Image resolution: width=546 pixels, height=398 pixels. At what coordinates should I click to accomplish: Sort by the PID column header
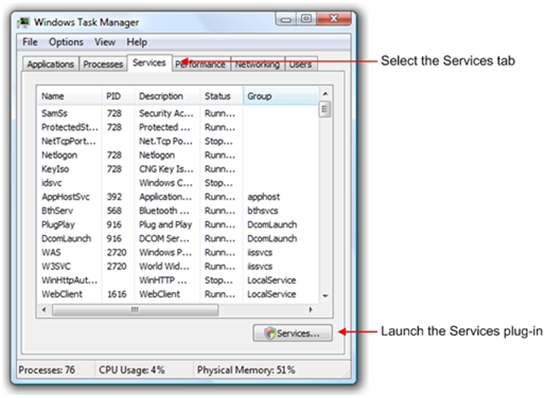(x=118, y=96)
